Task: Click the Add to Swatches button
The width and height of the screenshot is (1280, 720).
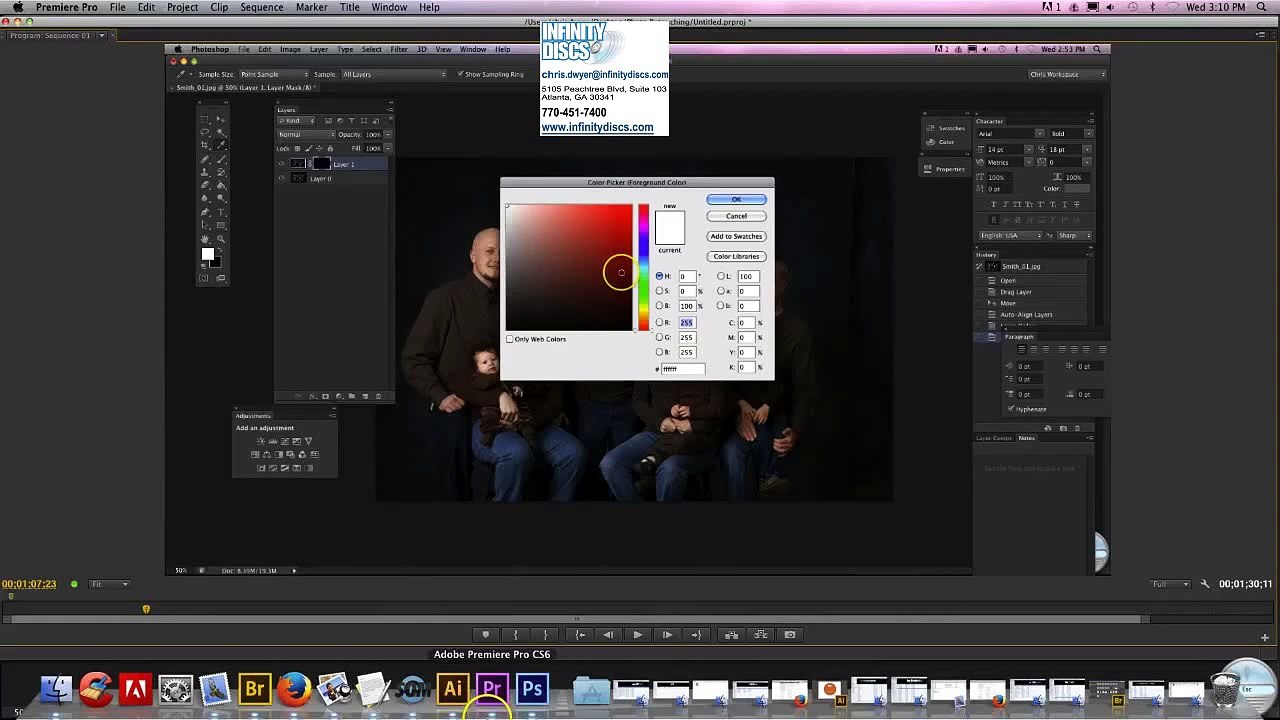Action: click(x=736, y=237)
